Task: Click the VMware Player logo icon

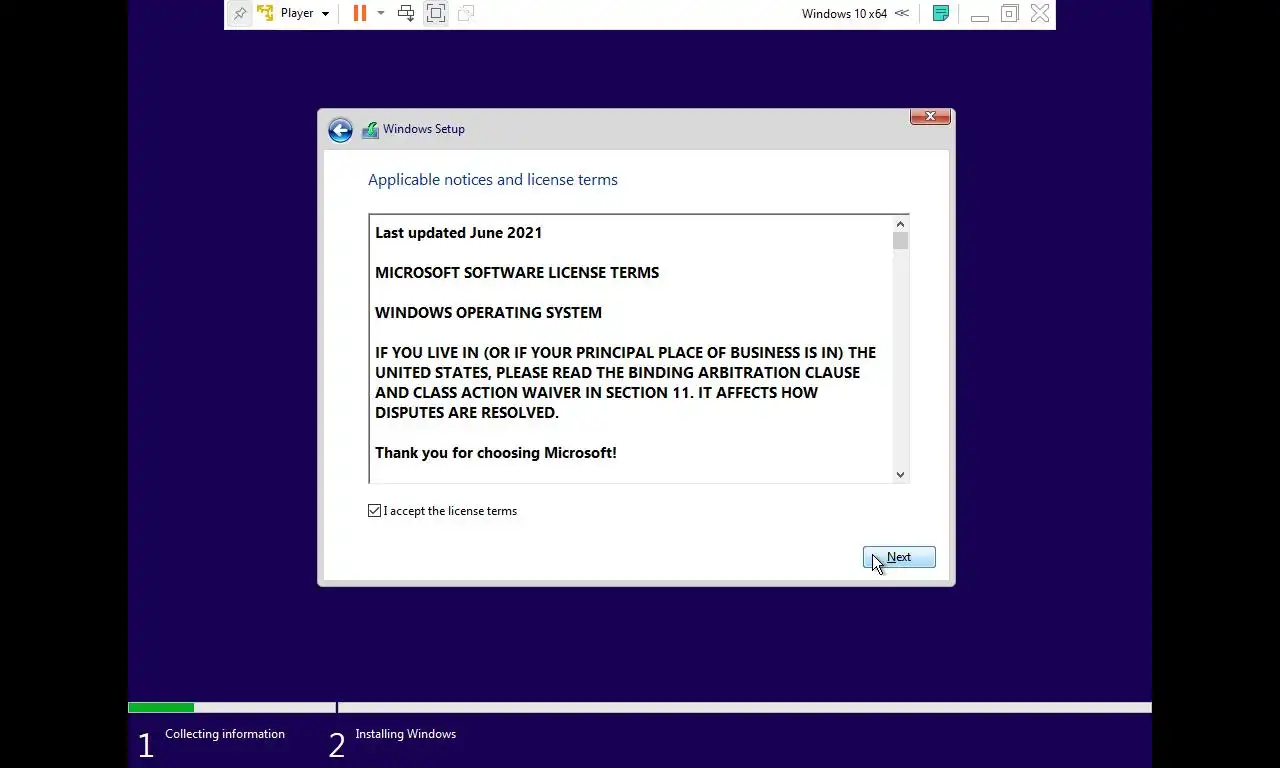Action: [x=265, y=13]
